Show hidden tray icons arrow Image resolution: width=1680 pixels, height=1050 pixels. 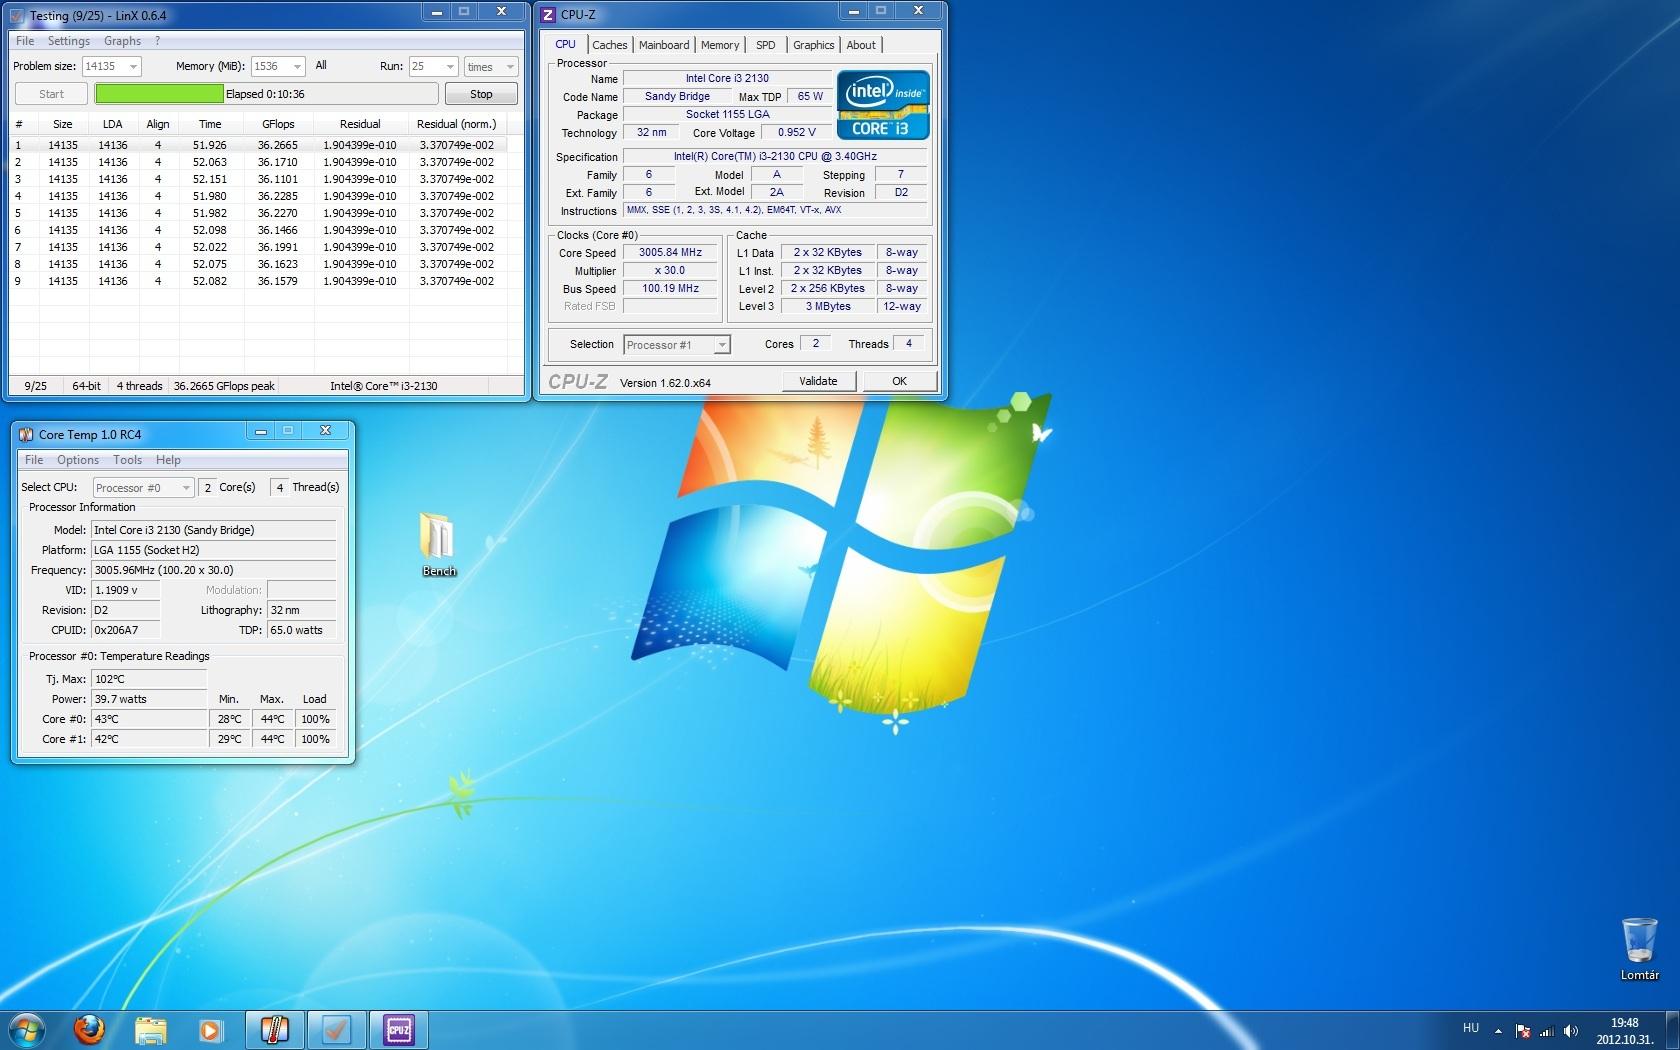(x=1498, y=1030)
